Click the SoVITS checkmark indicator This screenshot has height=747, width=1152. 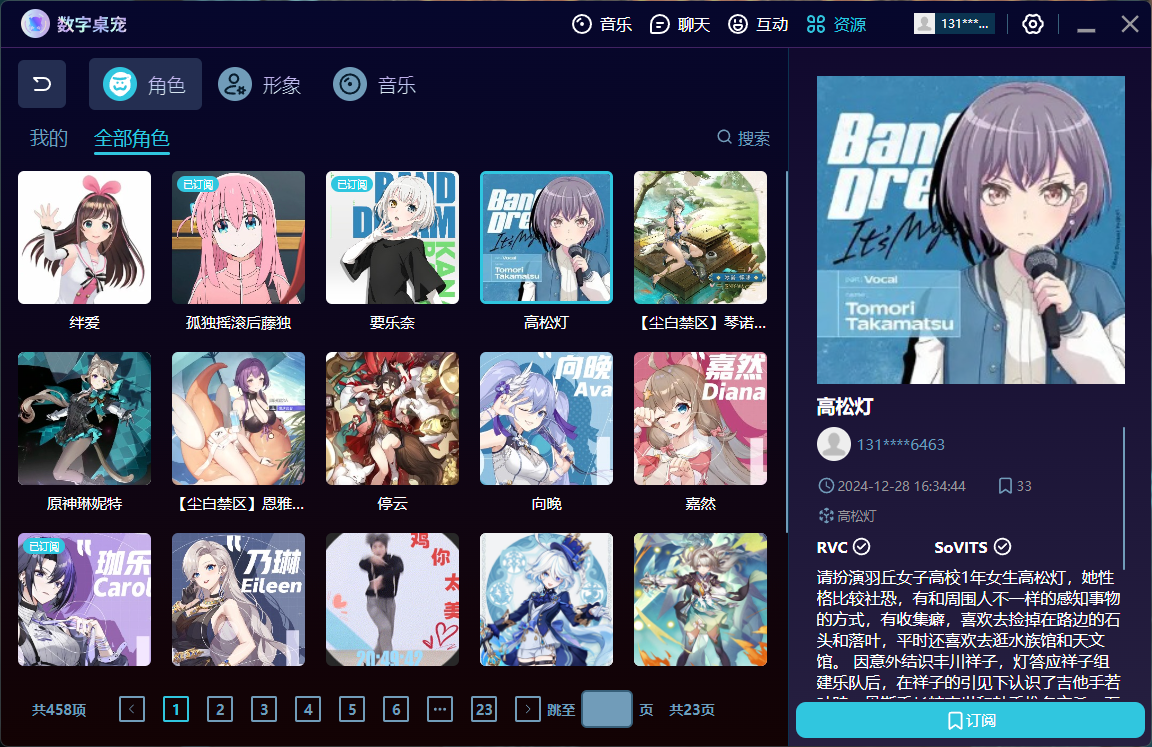click(1002, 547)
